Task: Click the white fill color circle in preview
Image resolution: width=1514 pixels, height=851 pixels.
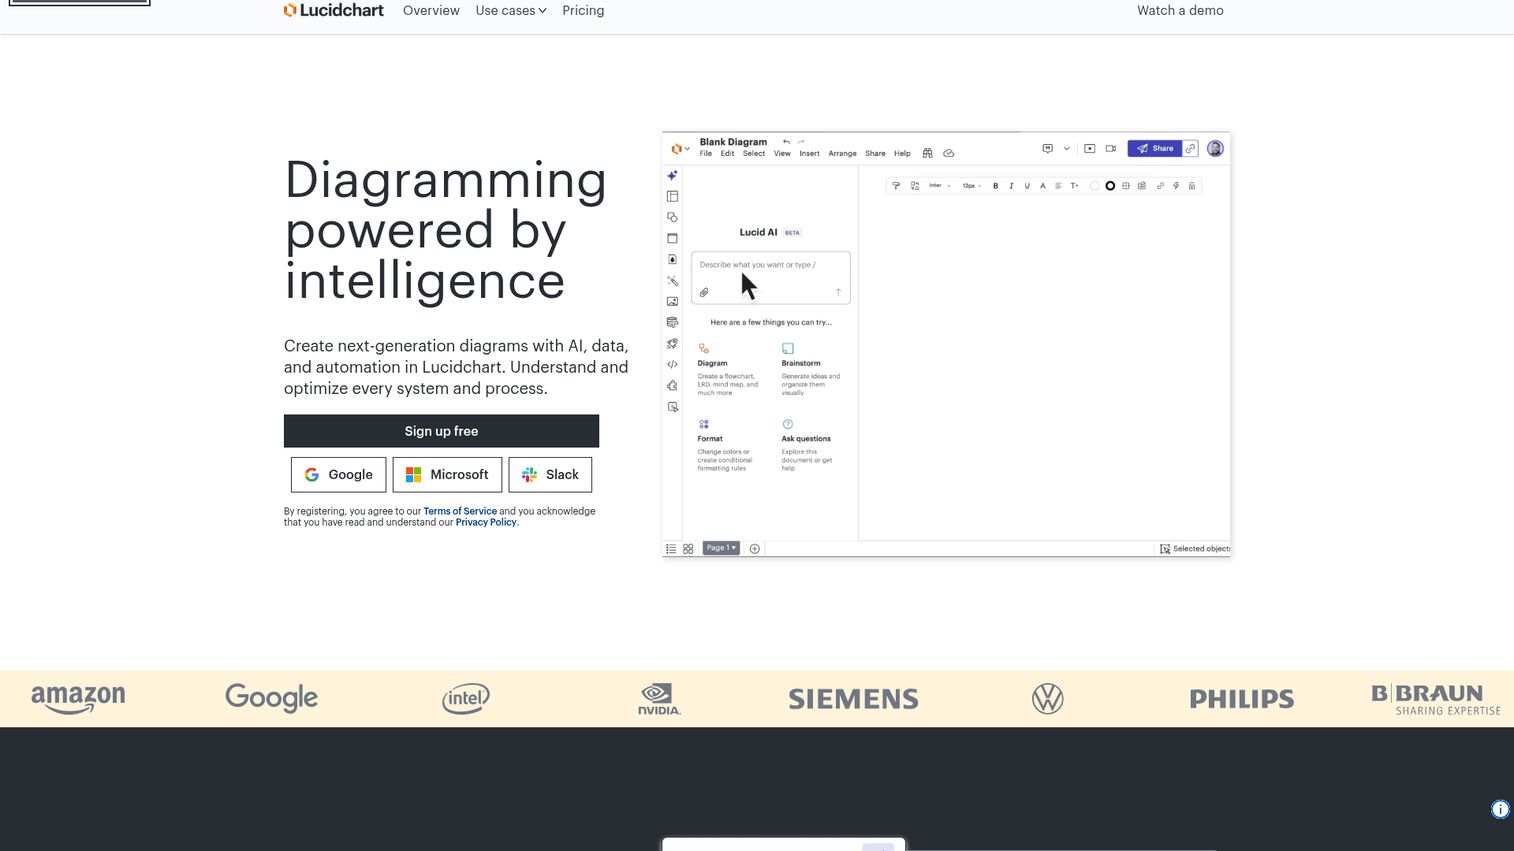Action: pos(1094,186)
